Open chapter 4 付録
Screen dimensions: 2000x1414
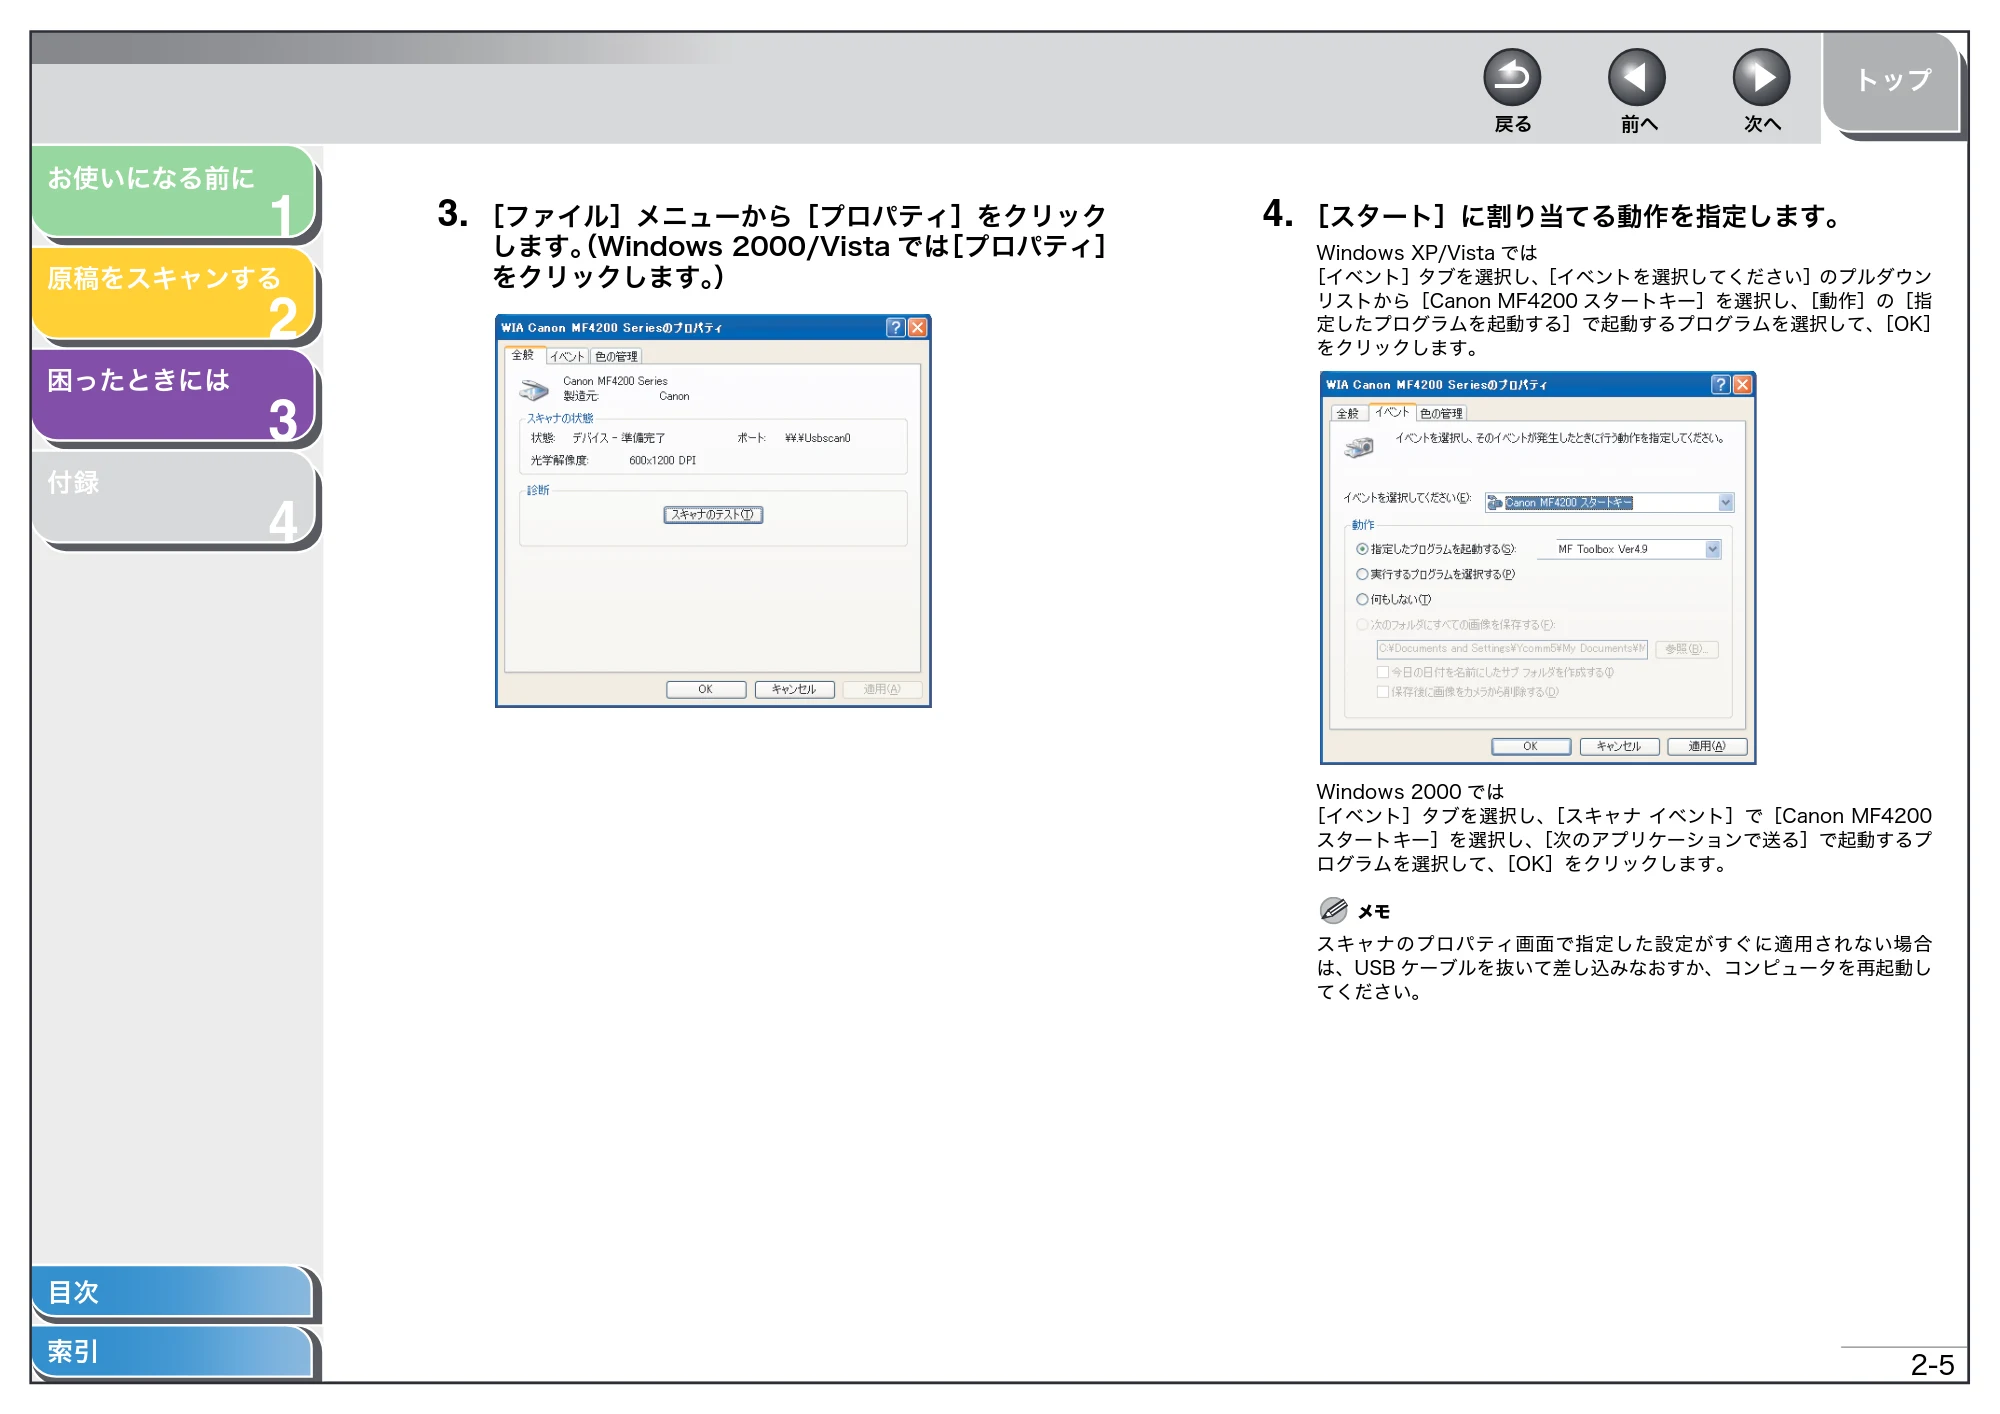[174, 497]
